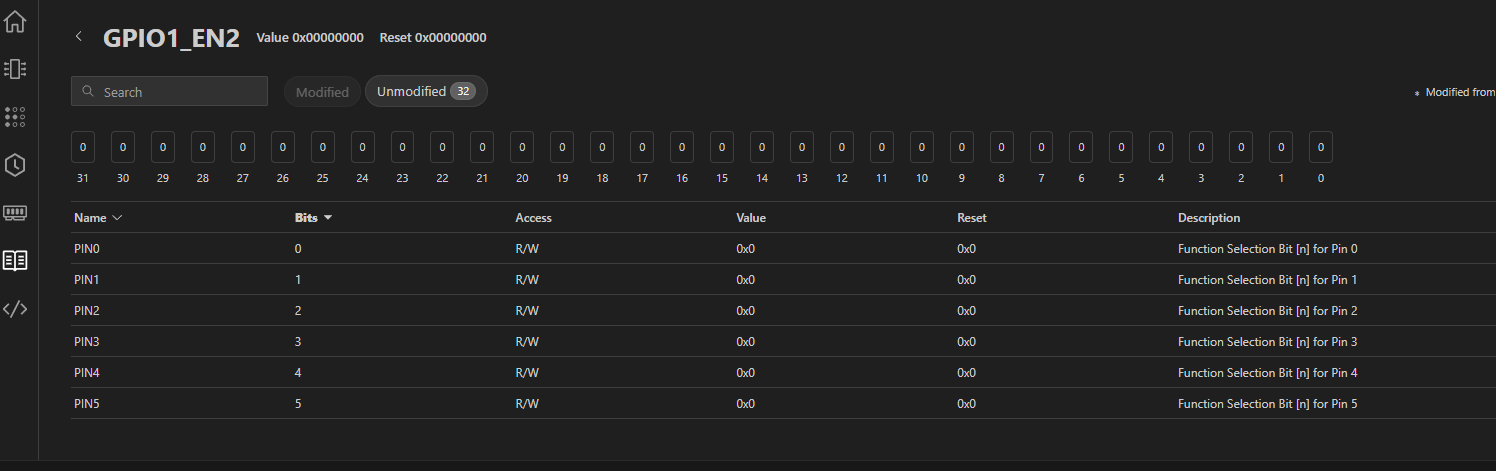Viewport: 1496px width, 471px height.
Task: Toggle bit 31 value box
Action: click(x=83, y=147)
